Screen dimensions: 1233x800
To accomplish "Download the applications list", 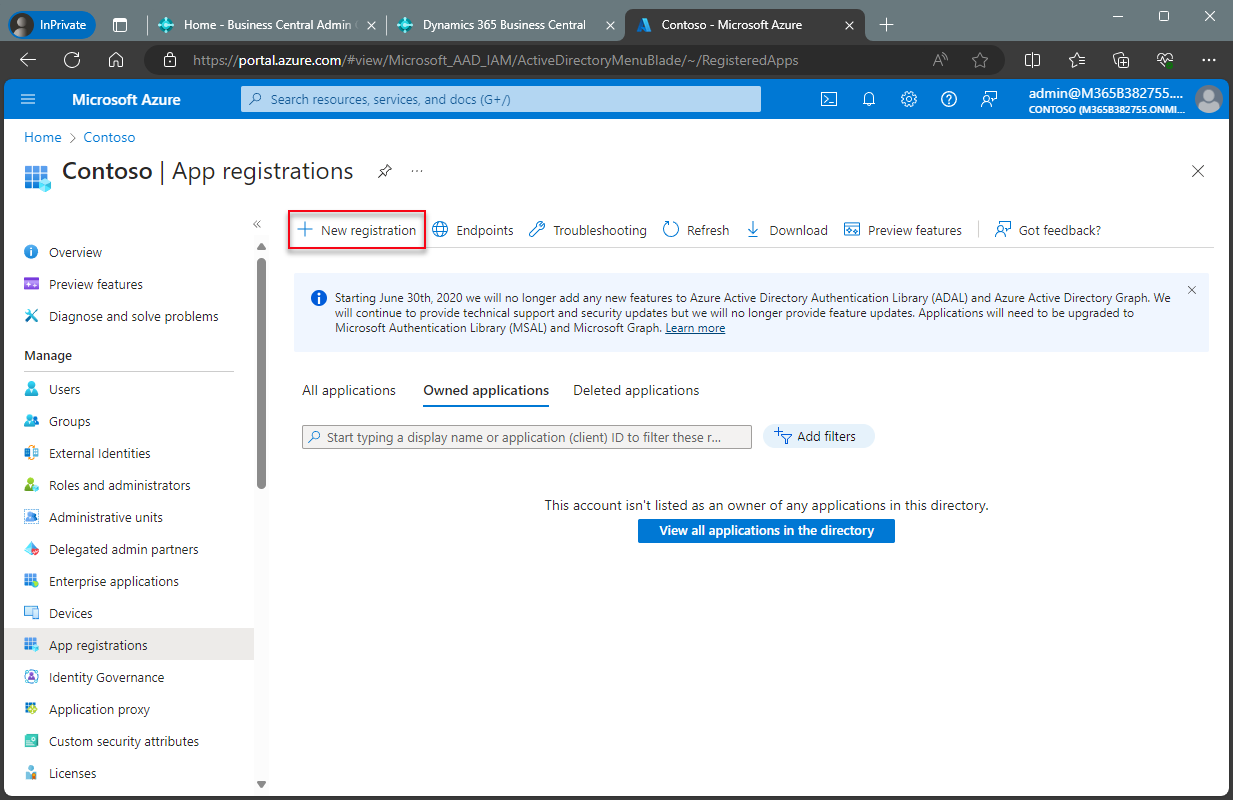I will tap(786, 229).
